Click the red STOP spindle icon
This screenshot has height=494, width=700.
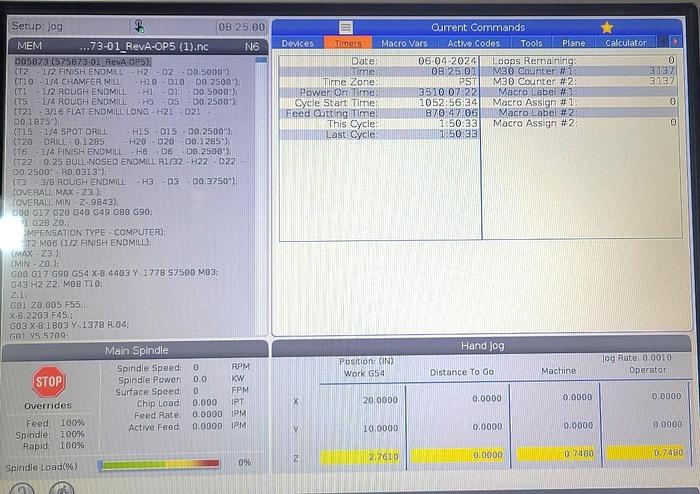pos(48,381)
